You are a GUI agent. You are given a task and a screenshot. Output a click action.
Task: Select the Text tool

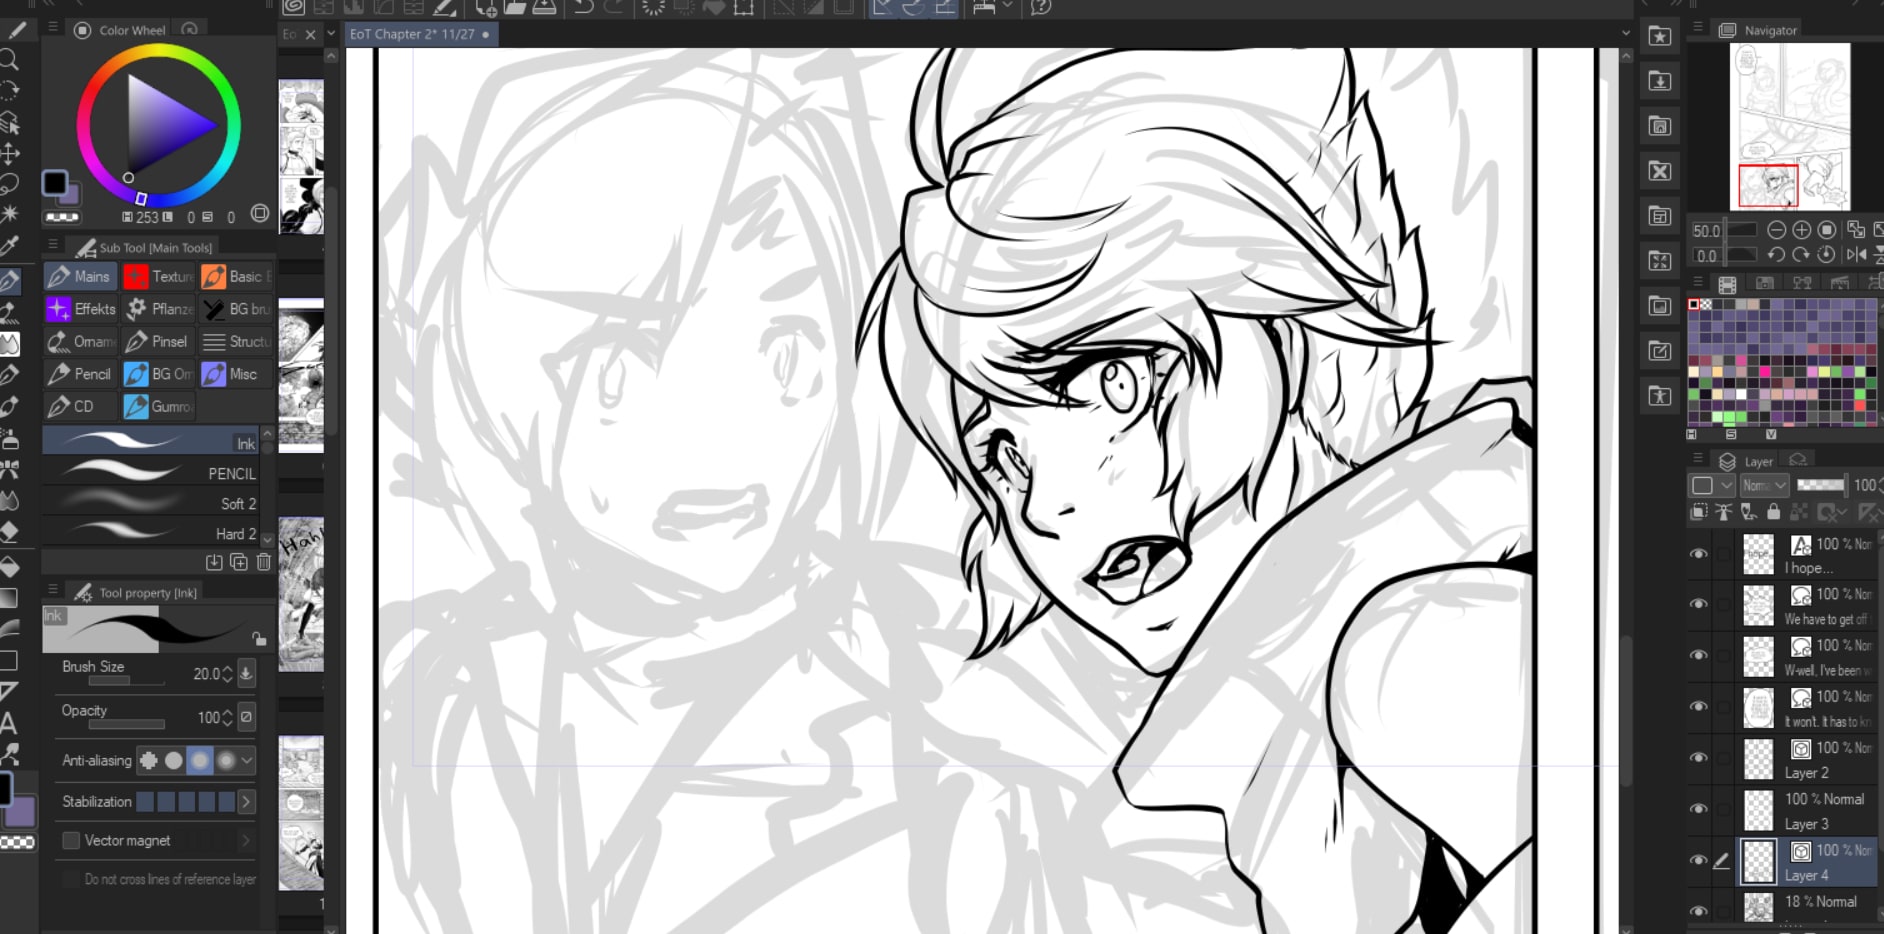pos(9,723)
